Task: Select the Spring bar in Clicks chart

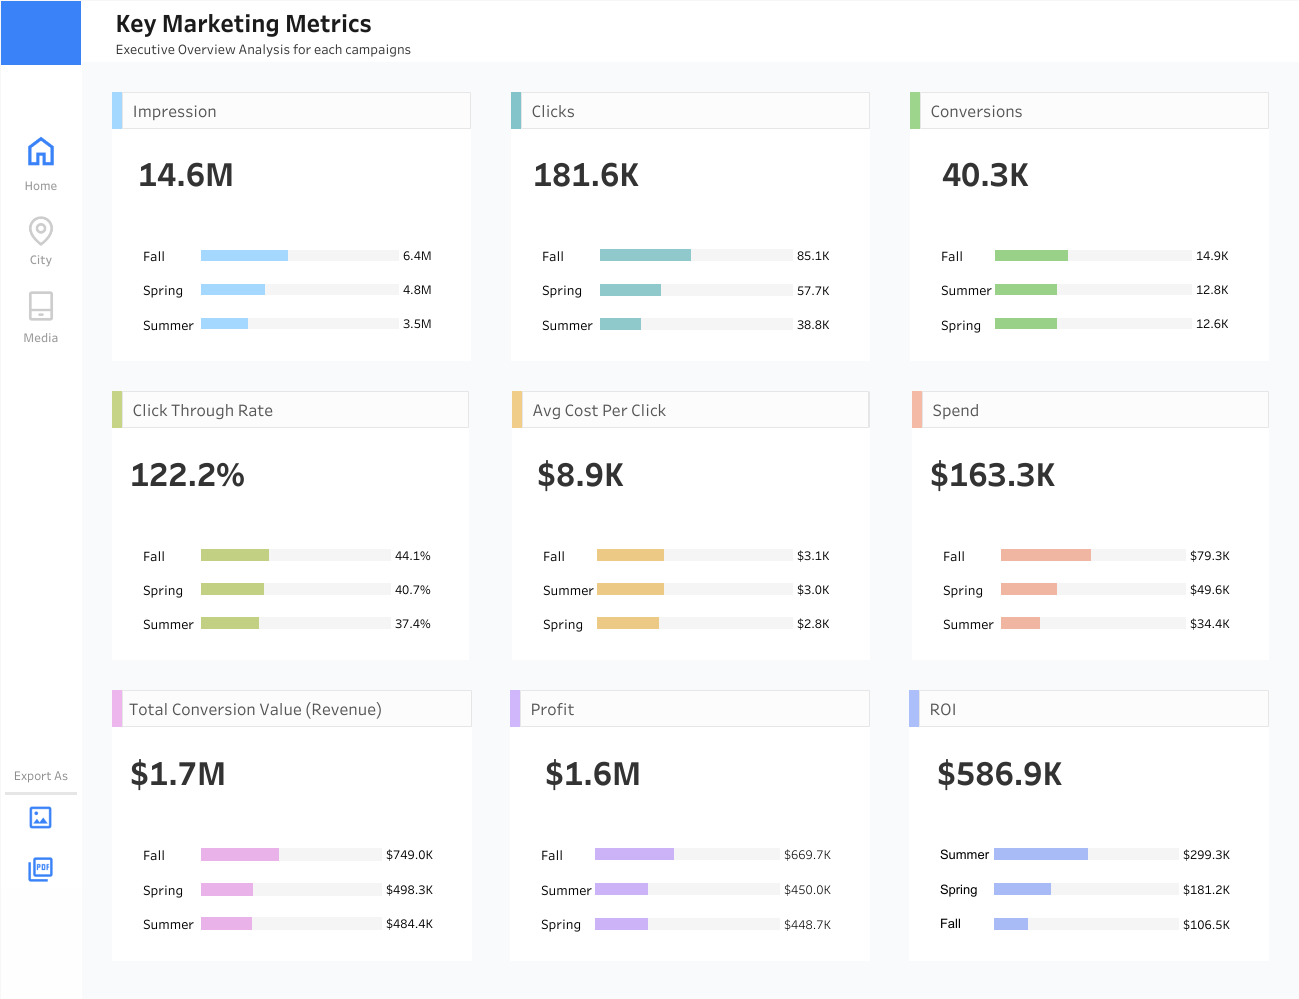Action: [630, 291]
